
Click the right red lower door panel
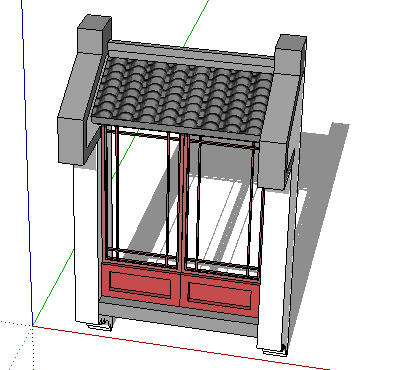[220, 295]
